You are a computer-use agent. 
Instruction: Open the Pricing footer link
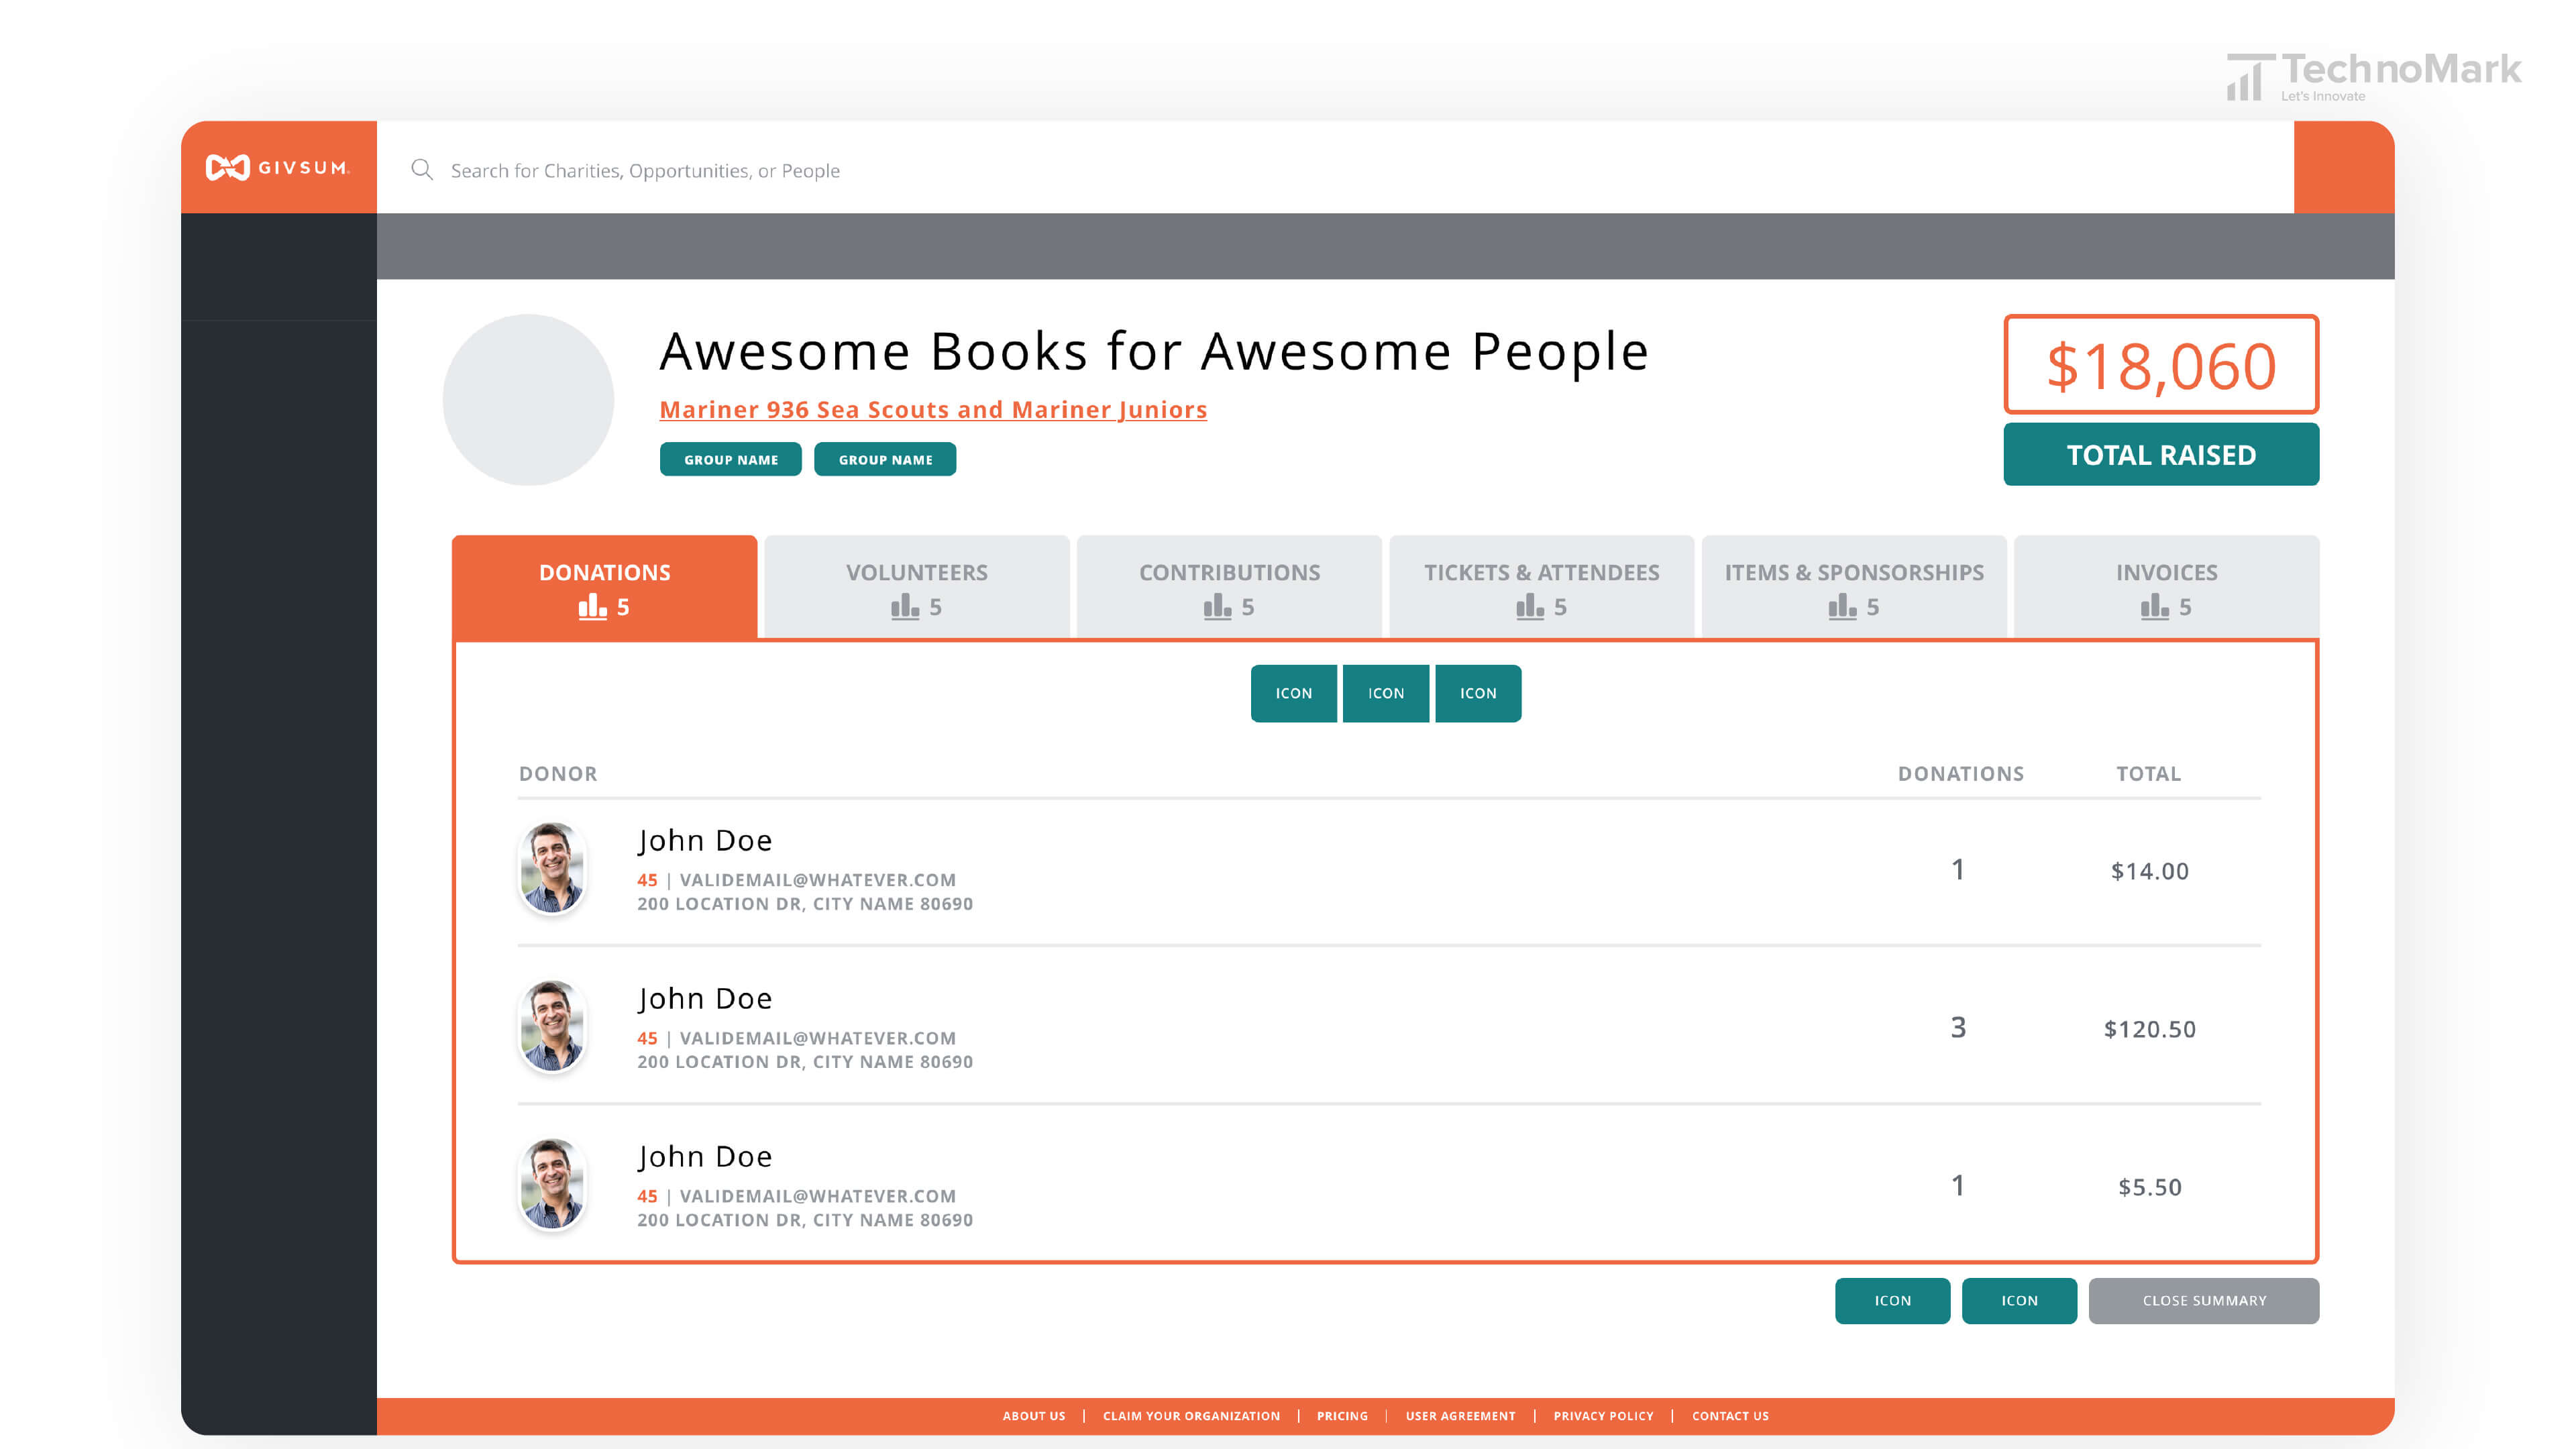tap(1342, 1416)
